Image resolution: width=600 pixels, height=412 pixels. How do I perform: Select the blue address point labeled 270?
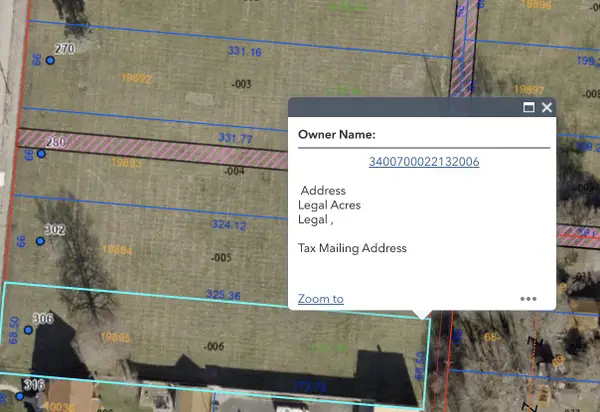click(50, 60)
